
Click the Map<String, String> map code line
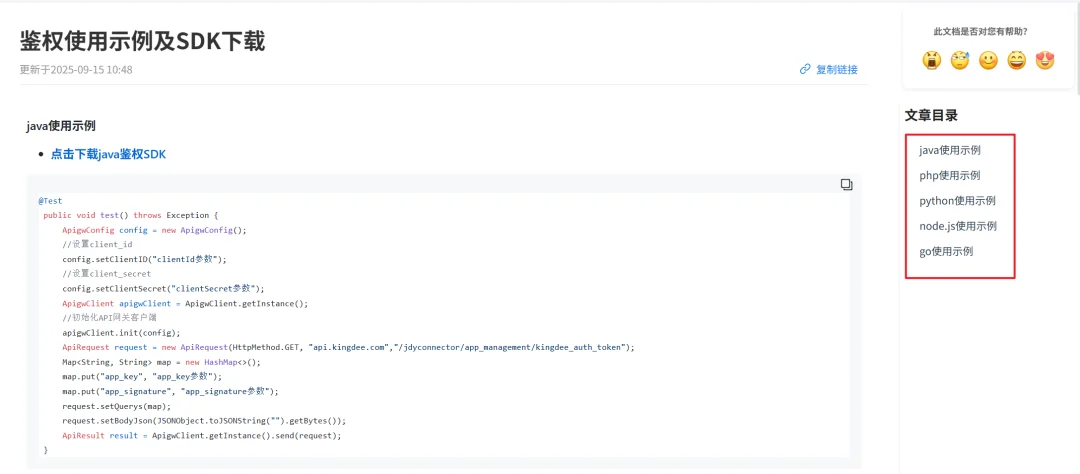[x=162, y=362]
